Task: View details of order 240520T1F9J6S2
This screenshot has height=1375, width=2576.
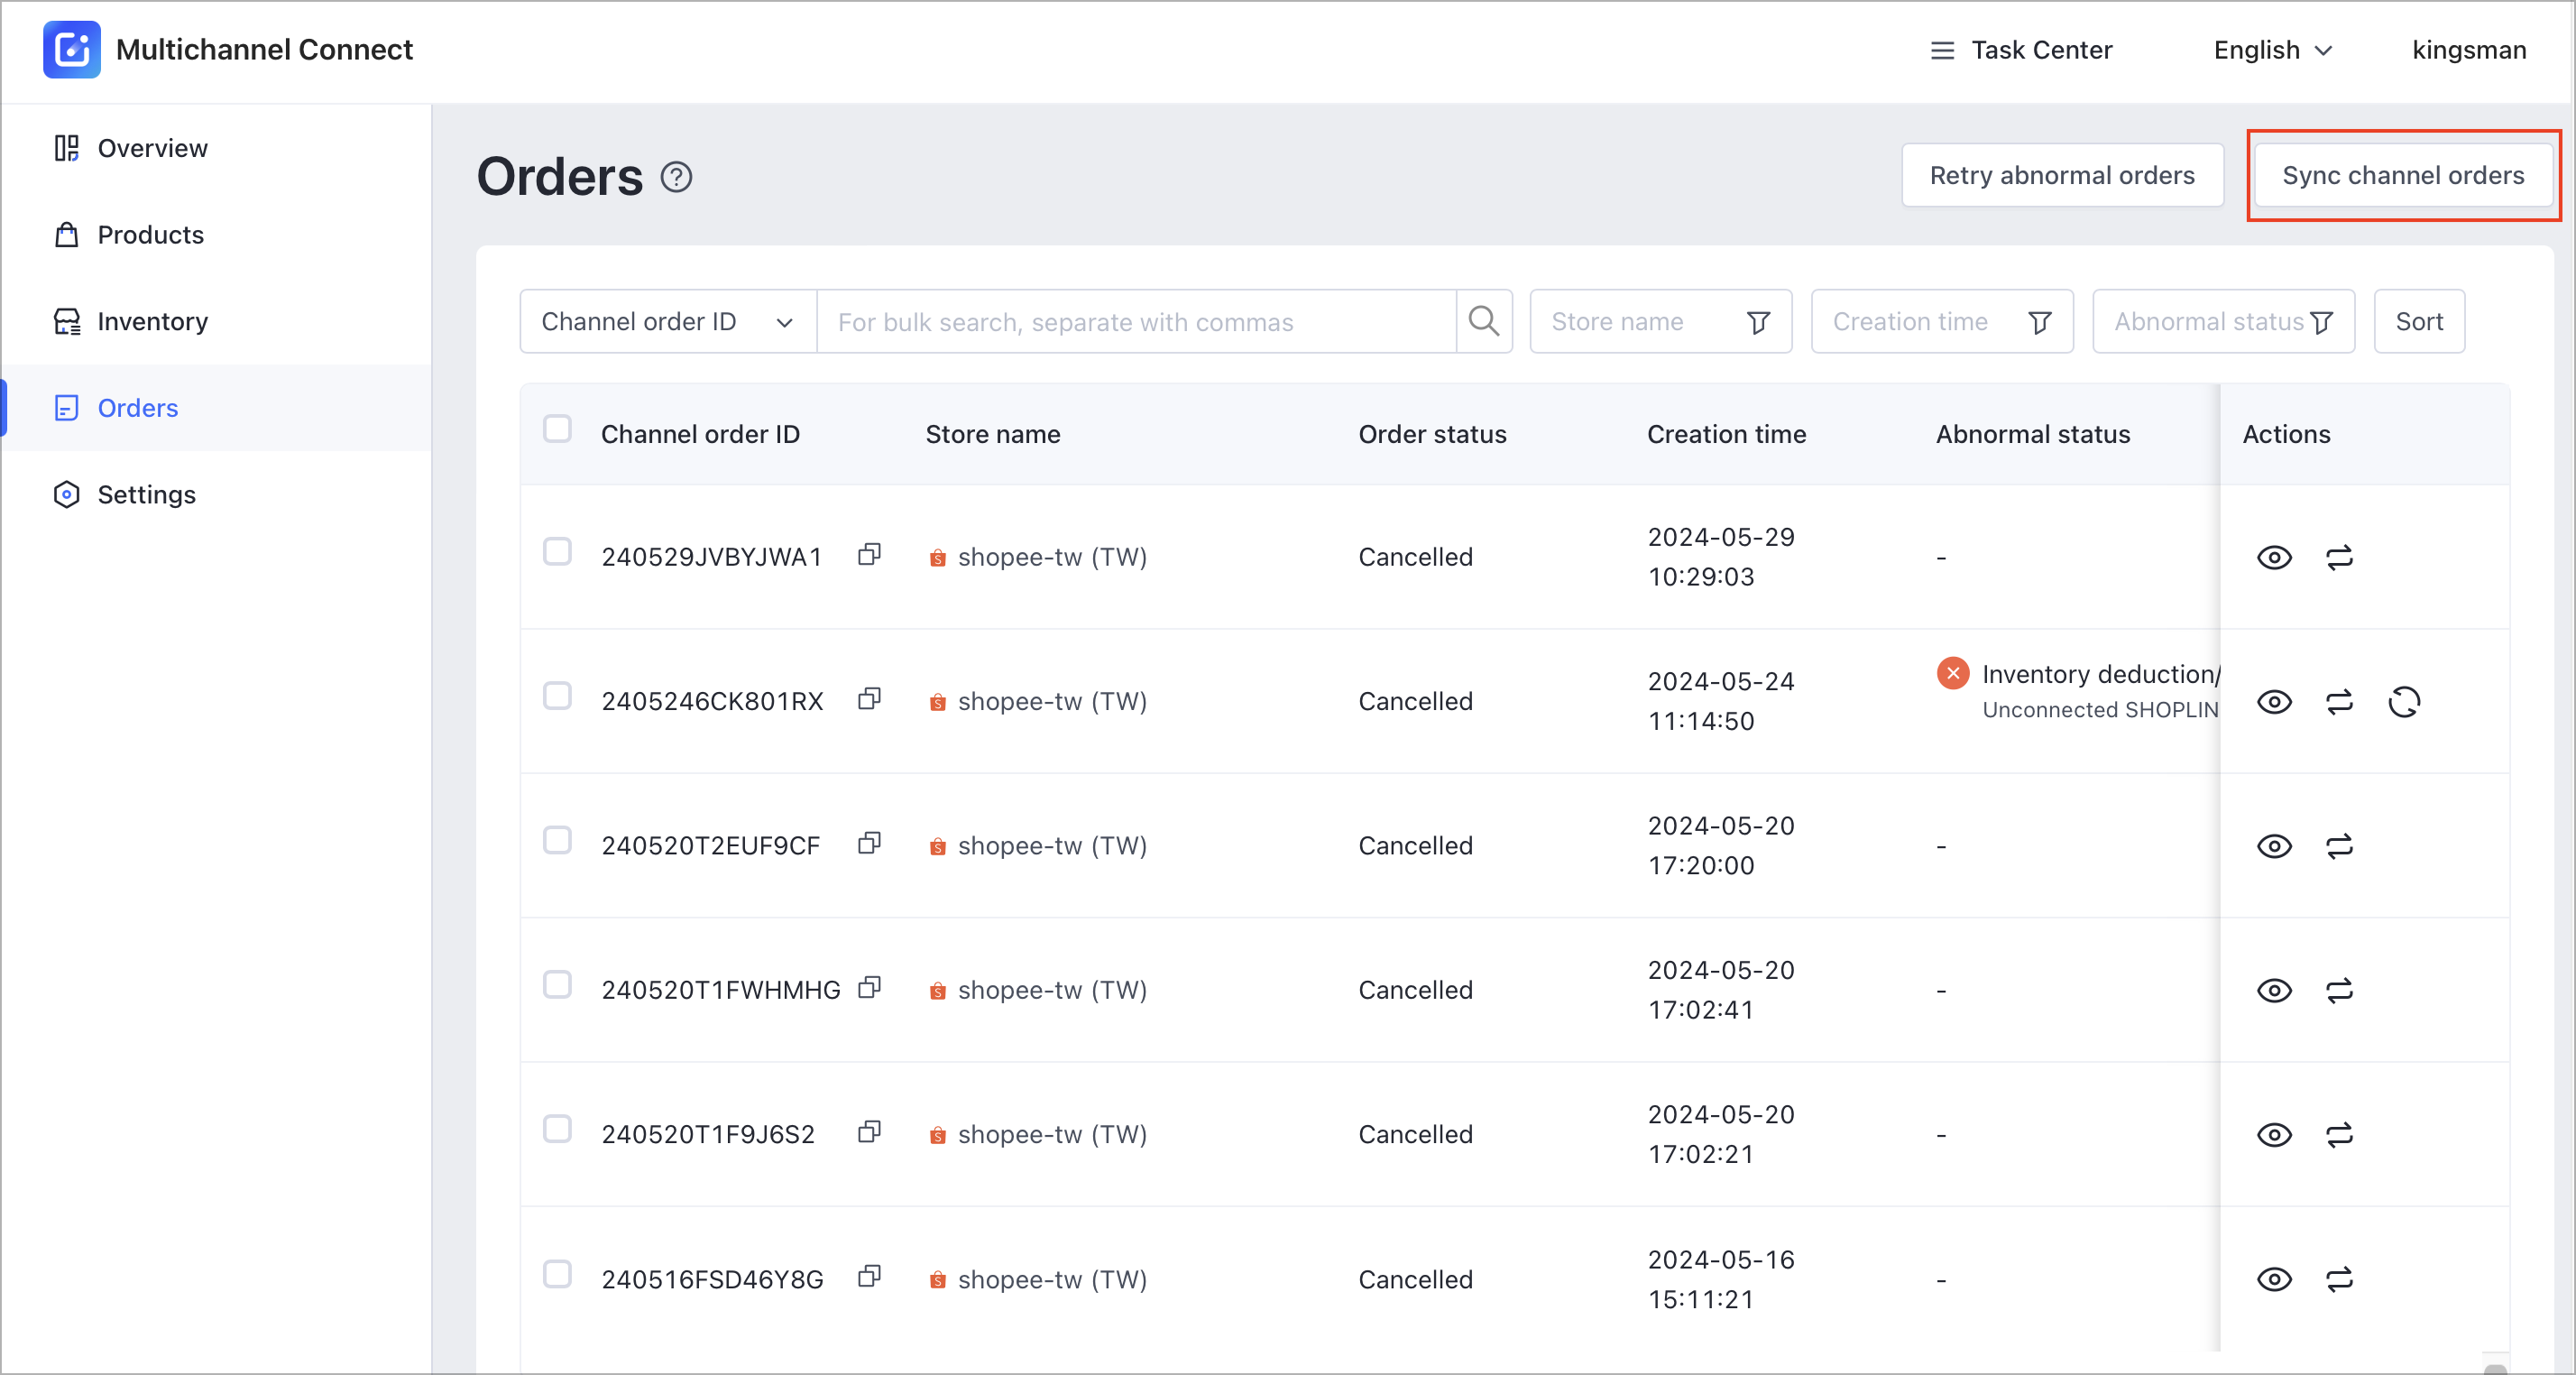Action: 2274,1135
